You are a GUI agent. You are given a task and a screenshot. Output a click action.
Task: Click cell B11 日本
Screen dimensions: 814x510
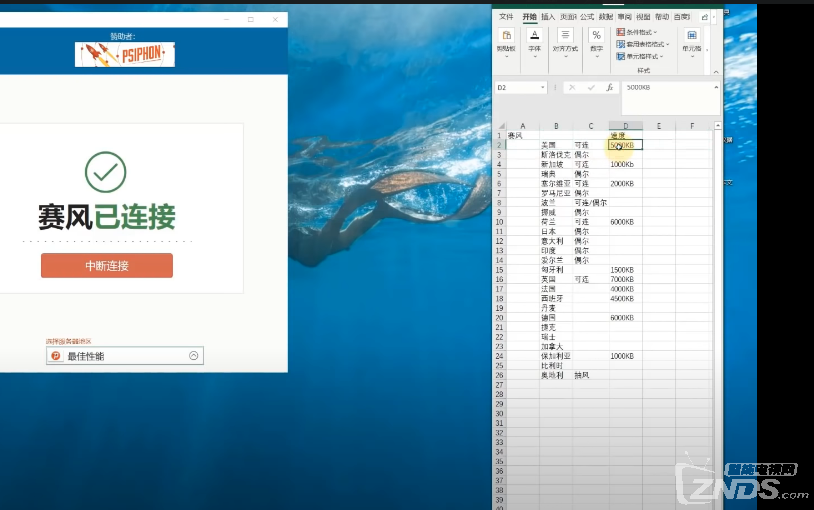coord(556,231)
